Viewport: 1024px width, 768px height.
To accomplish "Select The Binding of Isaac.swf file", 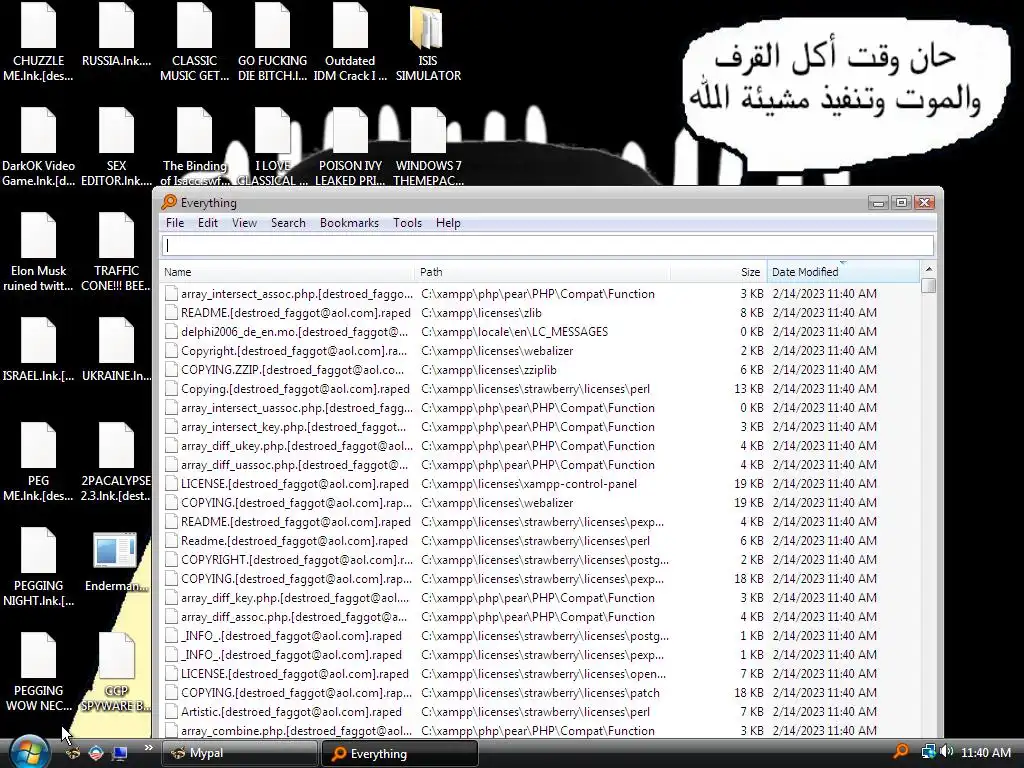I will click(x=194, y=148).
